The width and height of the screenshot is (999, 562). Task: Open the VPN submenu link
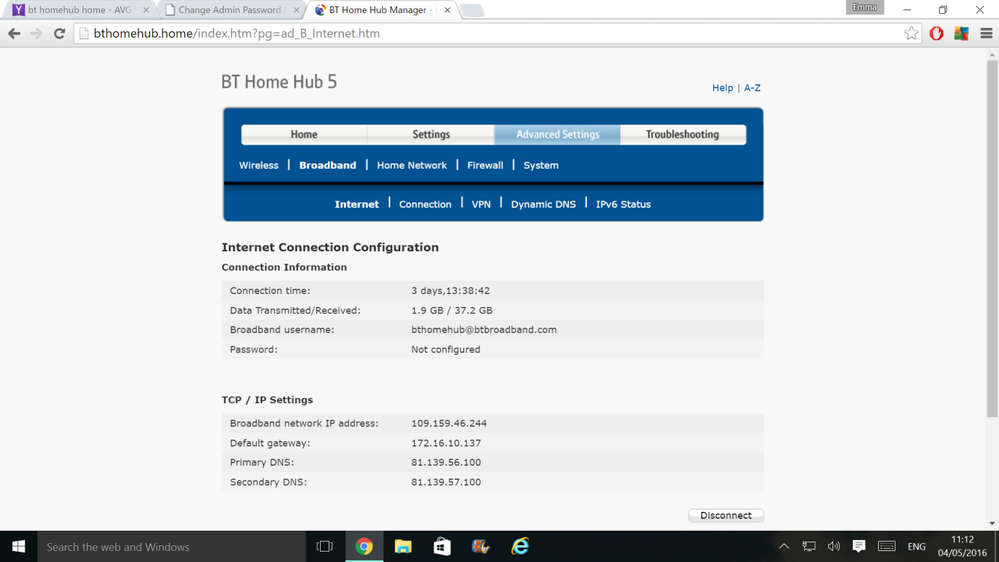pyautogui.click(x=481, y=205)
